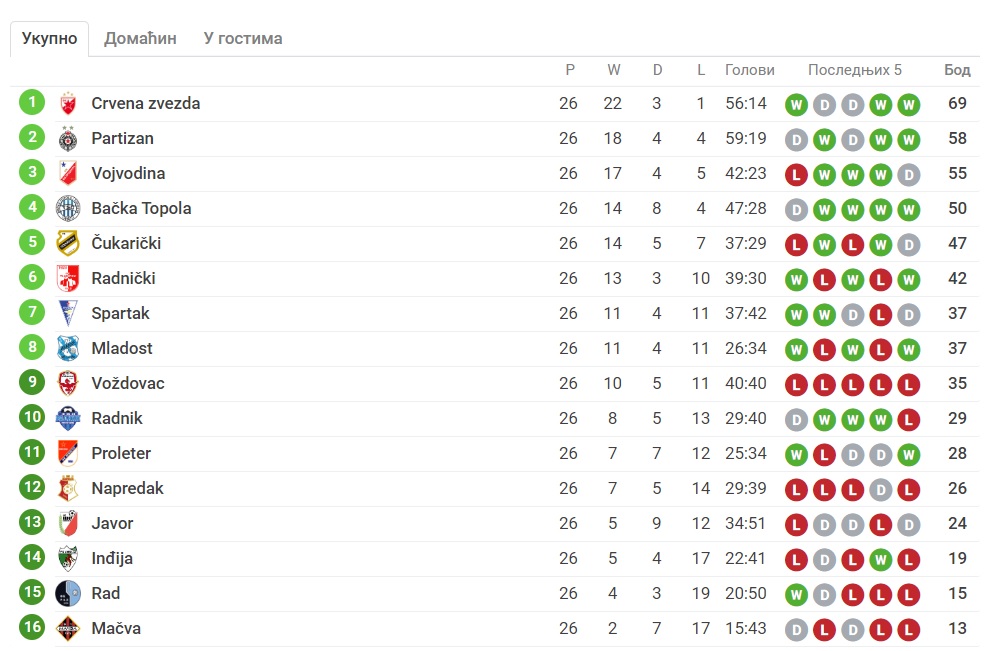Open the Radnički team link

click(123, 278)
